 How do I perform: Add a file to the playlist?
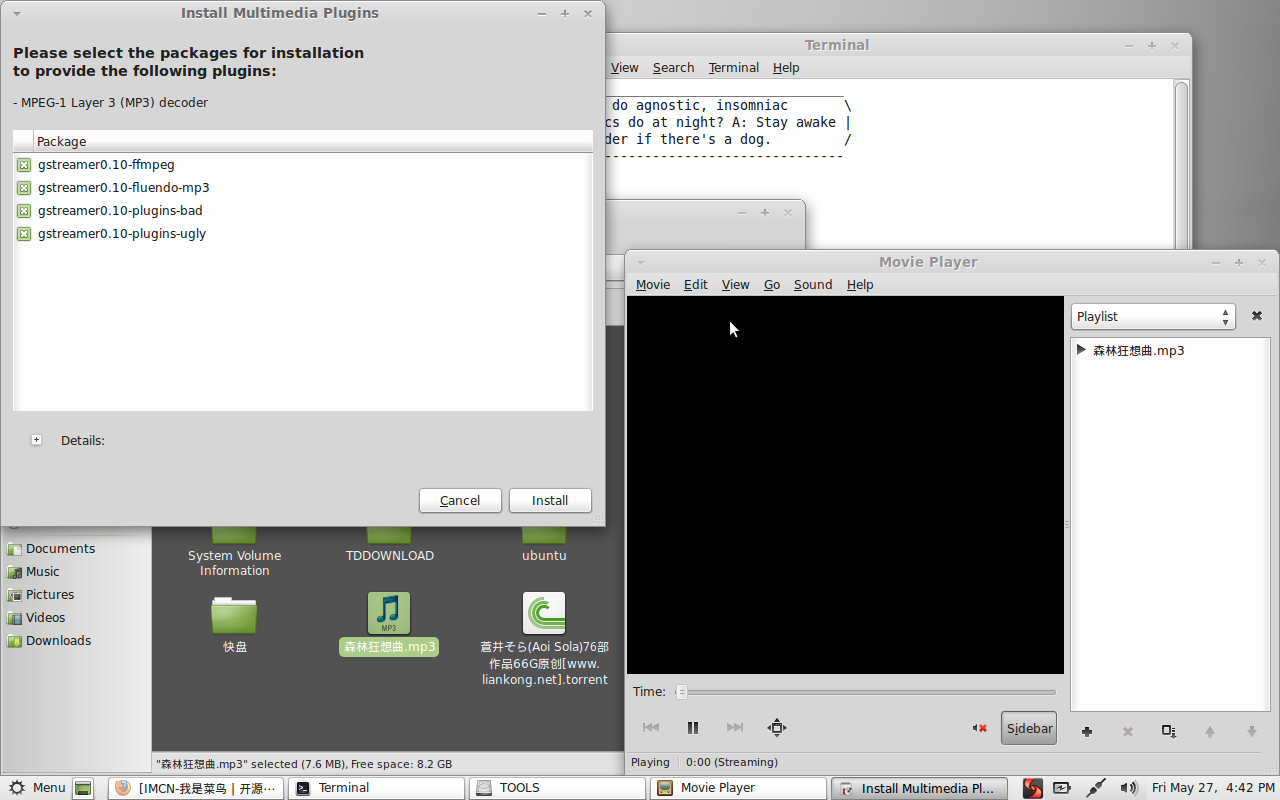pyautogui.click(x=1086, y=732)
